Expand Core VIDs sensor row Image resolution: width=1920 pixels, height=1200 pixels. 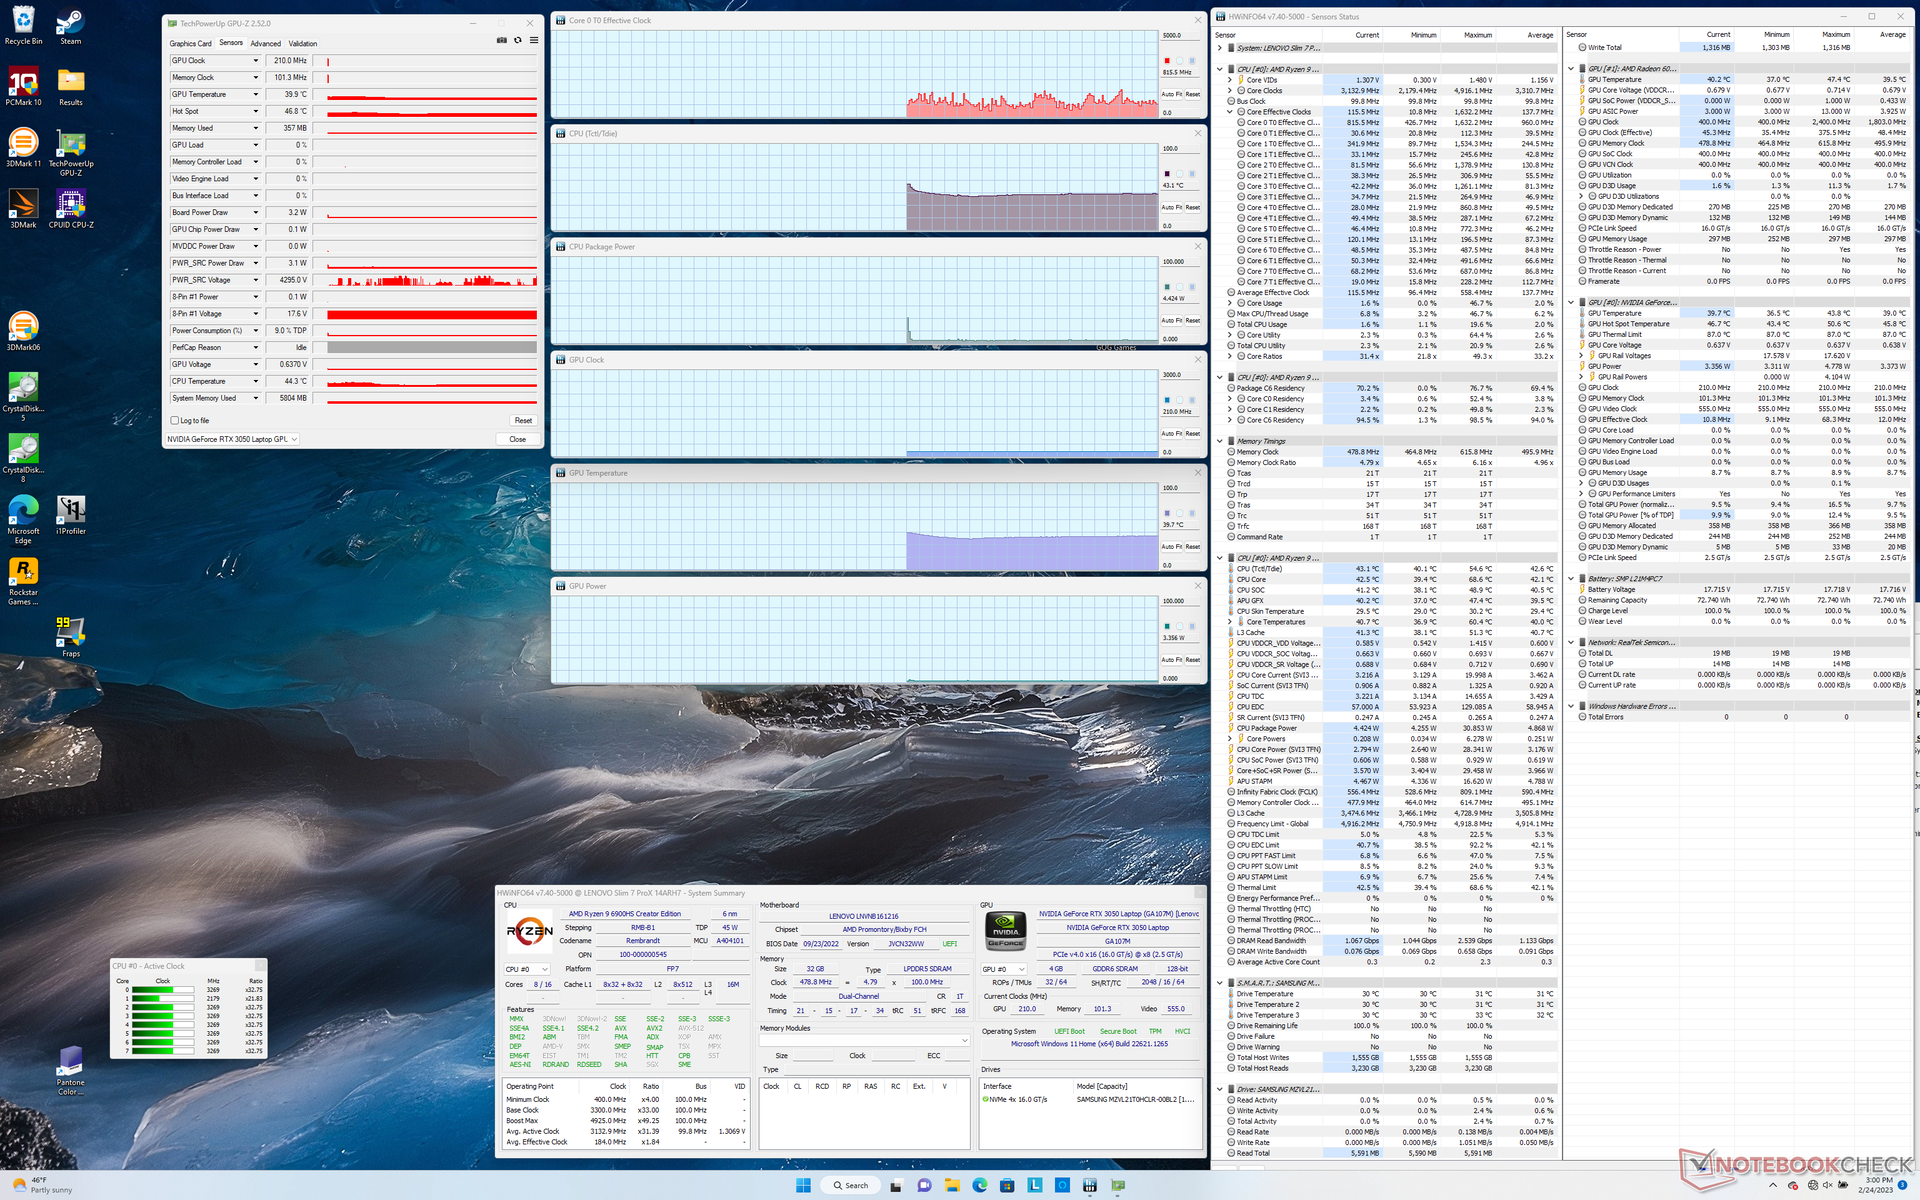point(1230,80)
